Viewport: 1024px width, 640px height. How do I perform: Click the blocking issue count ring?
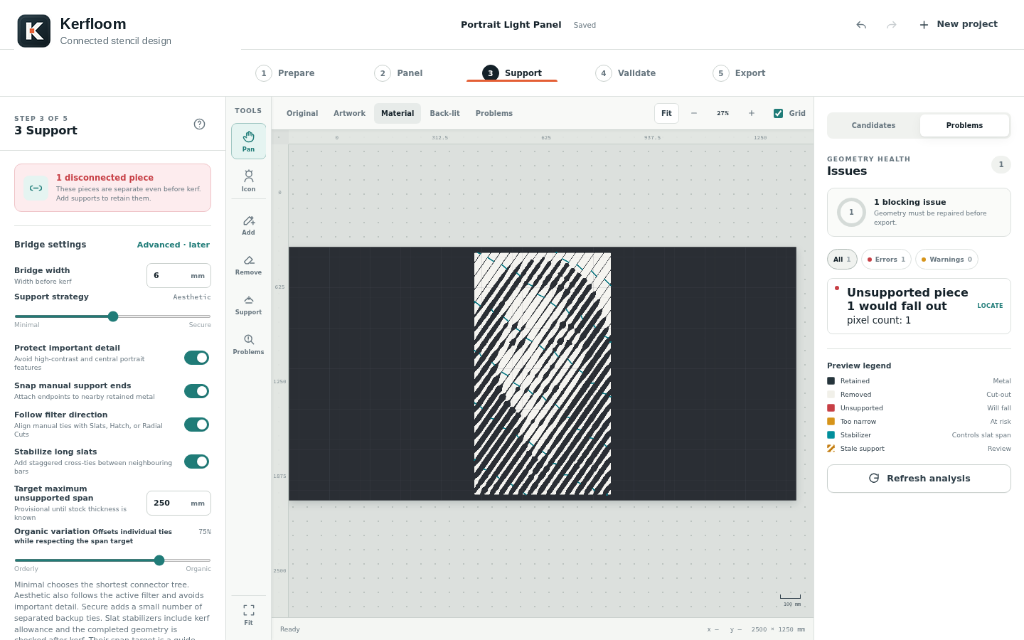click(851, 212)
